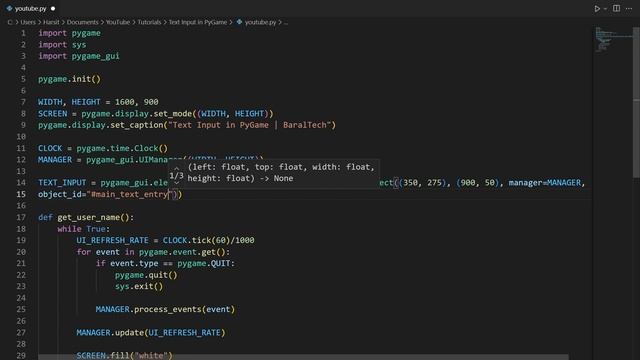Click 'UI_REFRESH_RATE = CLOCK.tick(60)/1000' line
640x360 pixels.
[165, 240]
